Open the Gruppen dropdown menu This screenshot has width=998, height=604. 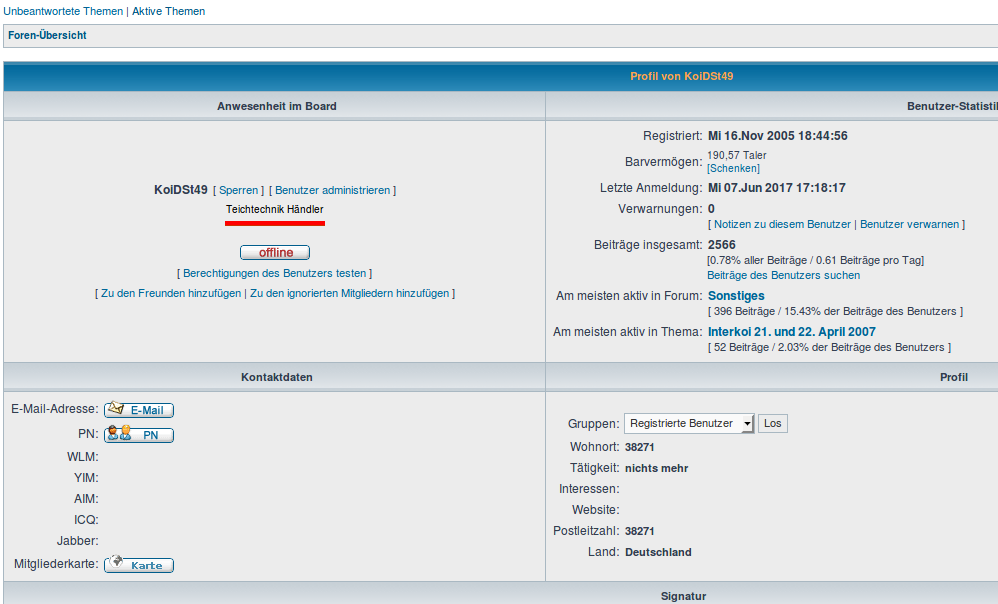coord(689,424)
